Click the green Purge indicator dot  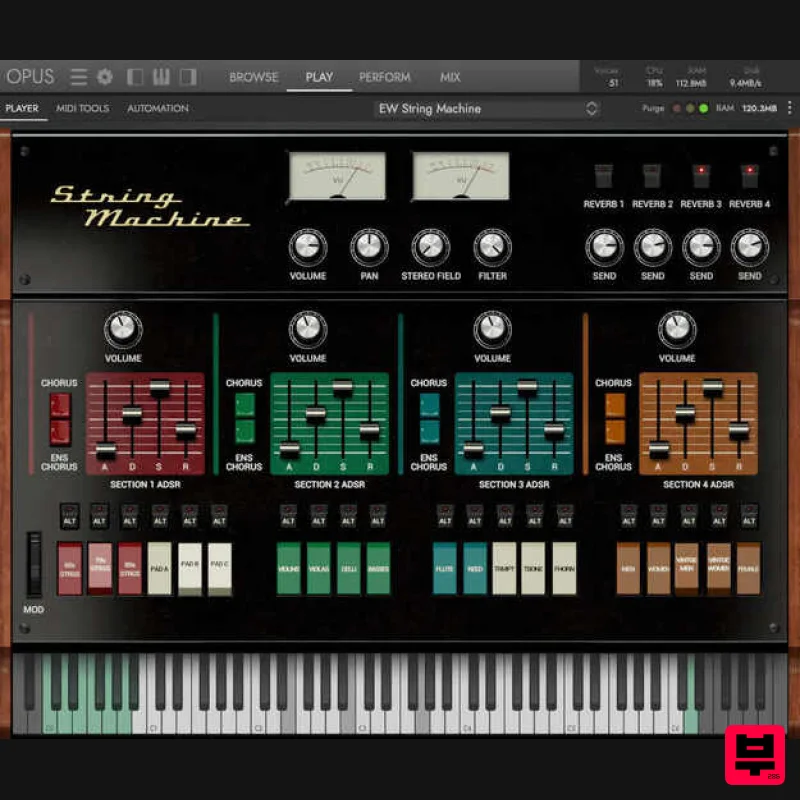tap(704, 108)
